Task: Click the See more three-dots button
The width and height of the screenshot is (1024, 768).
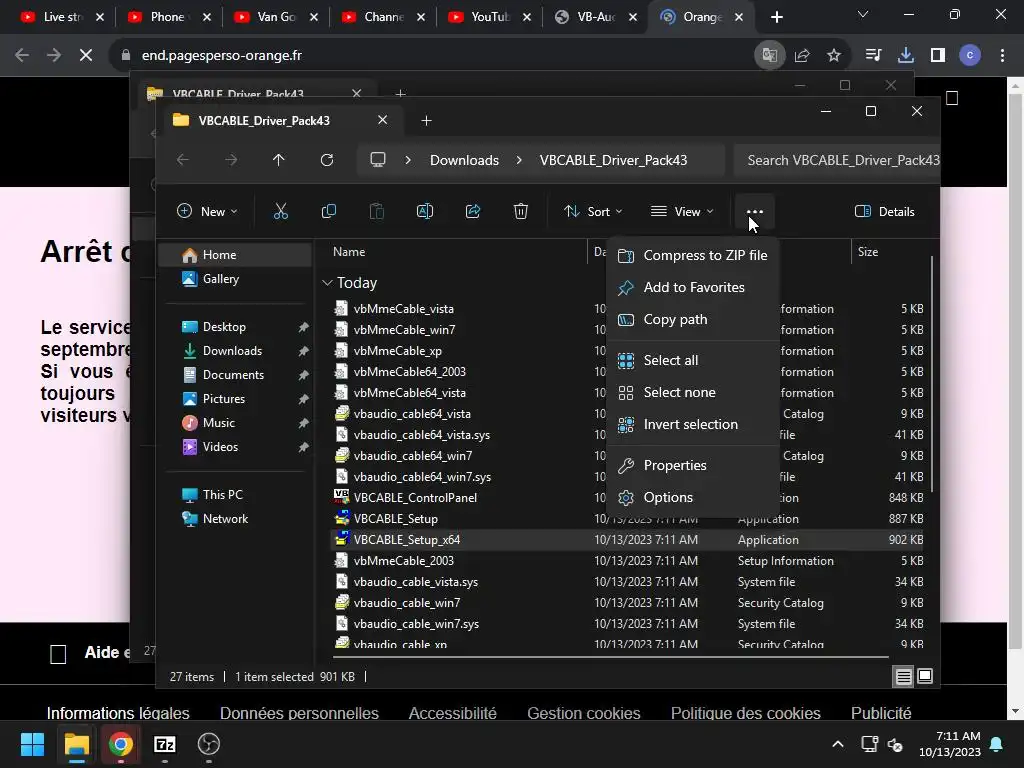Action: (754, 211)
